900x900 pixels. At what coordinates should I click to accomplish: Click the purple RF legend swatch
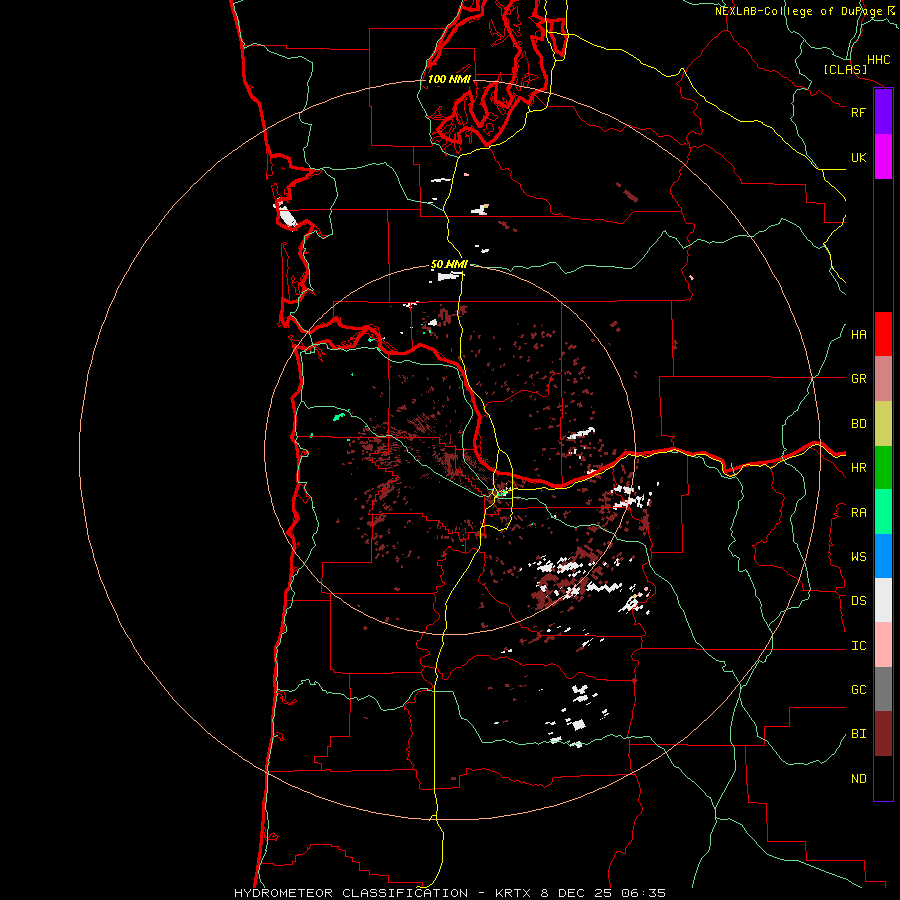(883, 112)
